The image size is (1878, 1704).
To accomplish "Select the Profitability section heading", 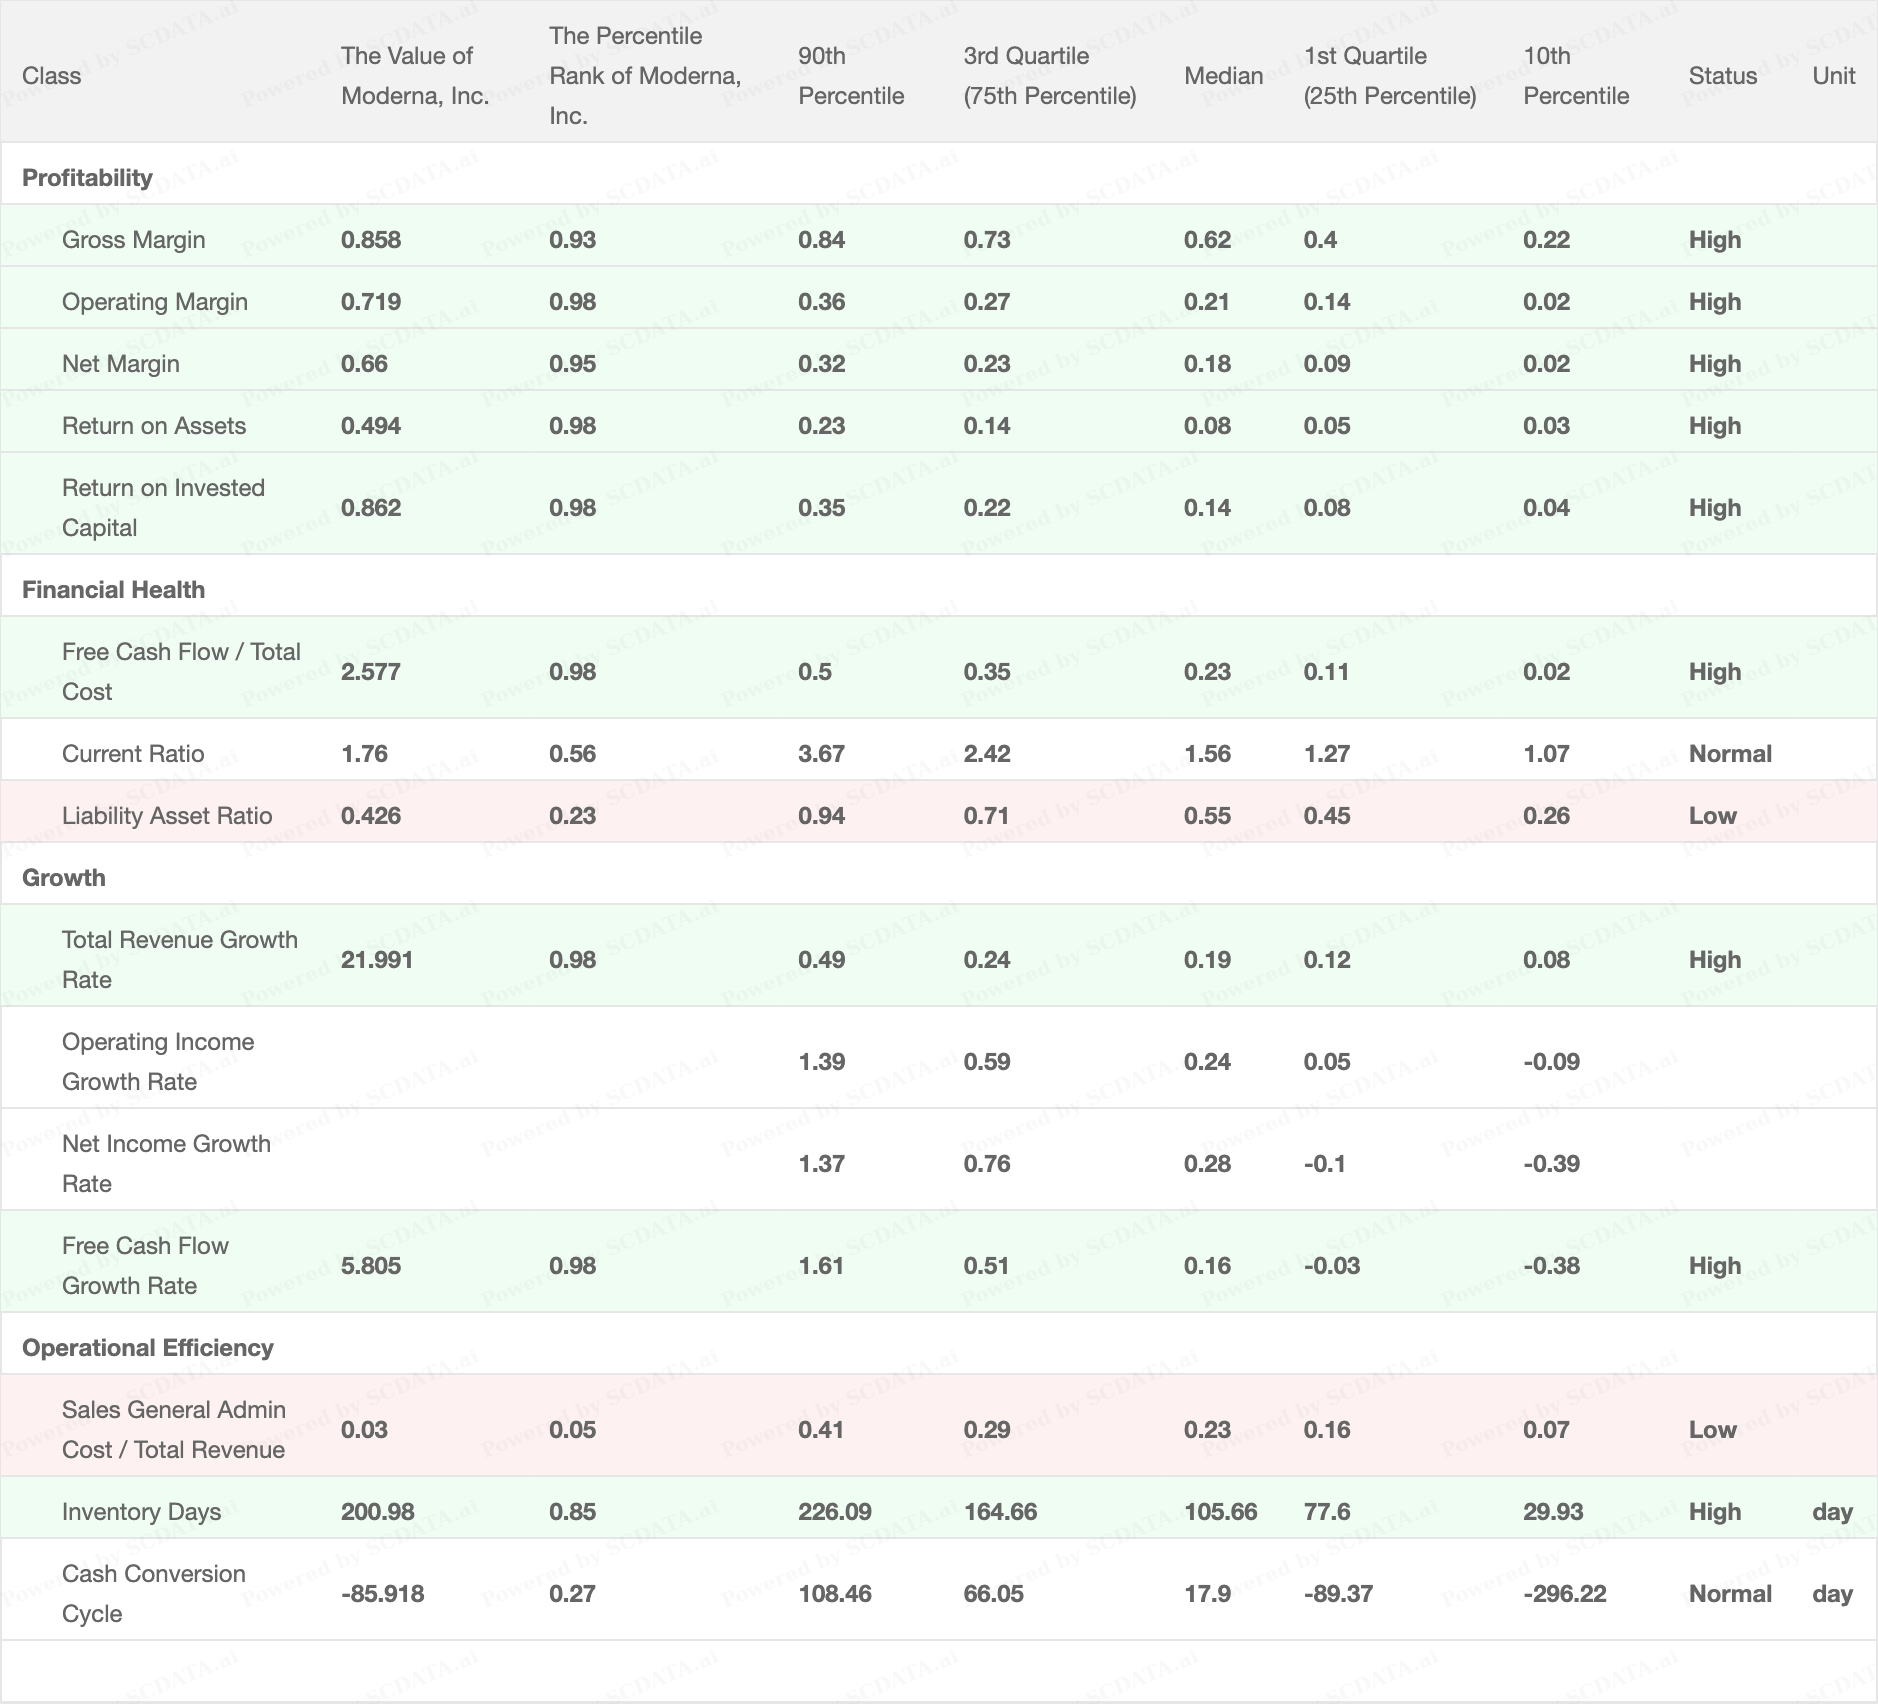I will pos(87,178).
